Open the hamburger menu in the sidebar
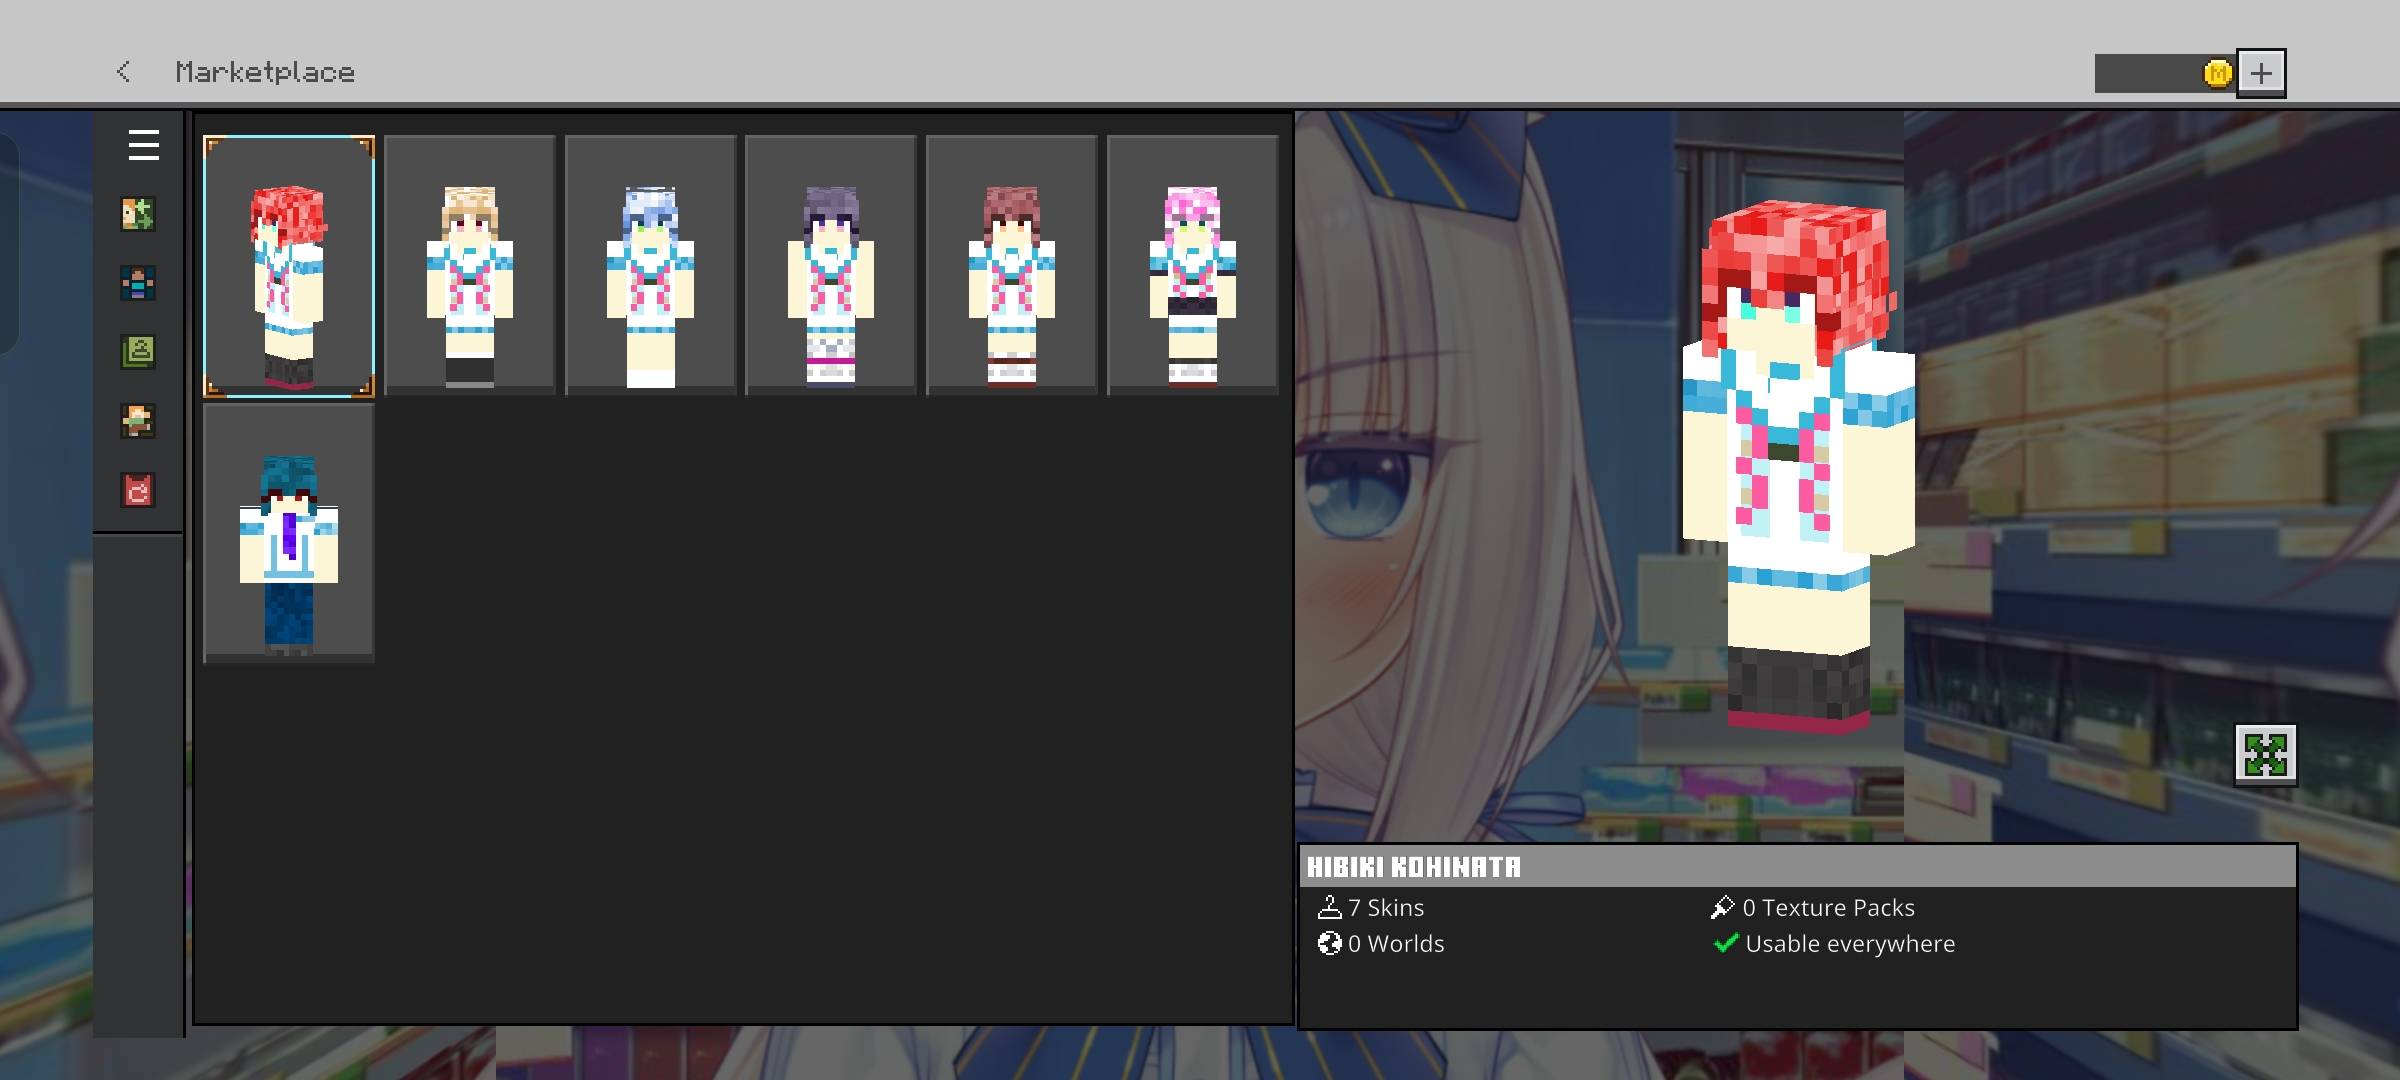 coord(143,145)
